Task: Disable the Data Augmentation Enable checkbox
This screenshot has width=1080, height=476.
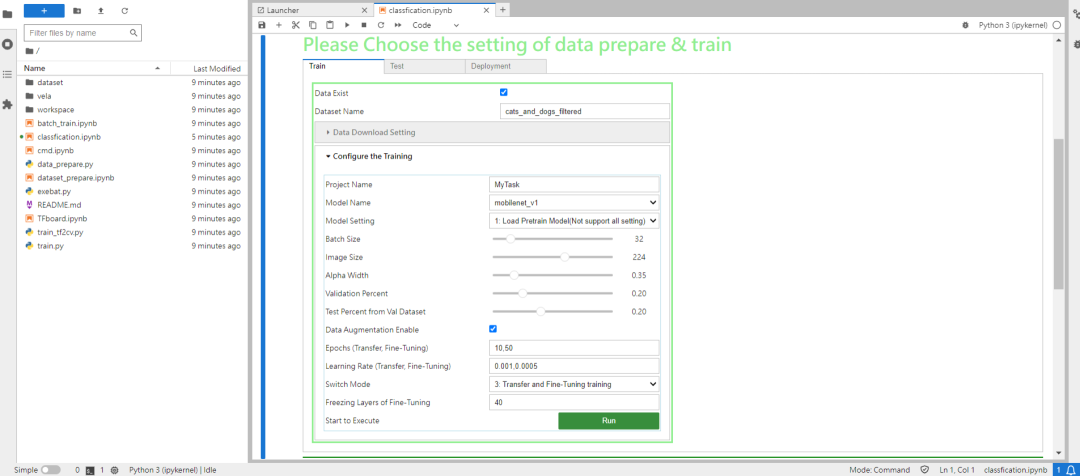Action: tap(492, 329)
